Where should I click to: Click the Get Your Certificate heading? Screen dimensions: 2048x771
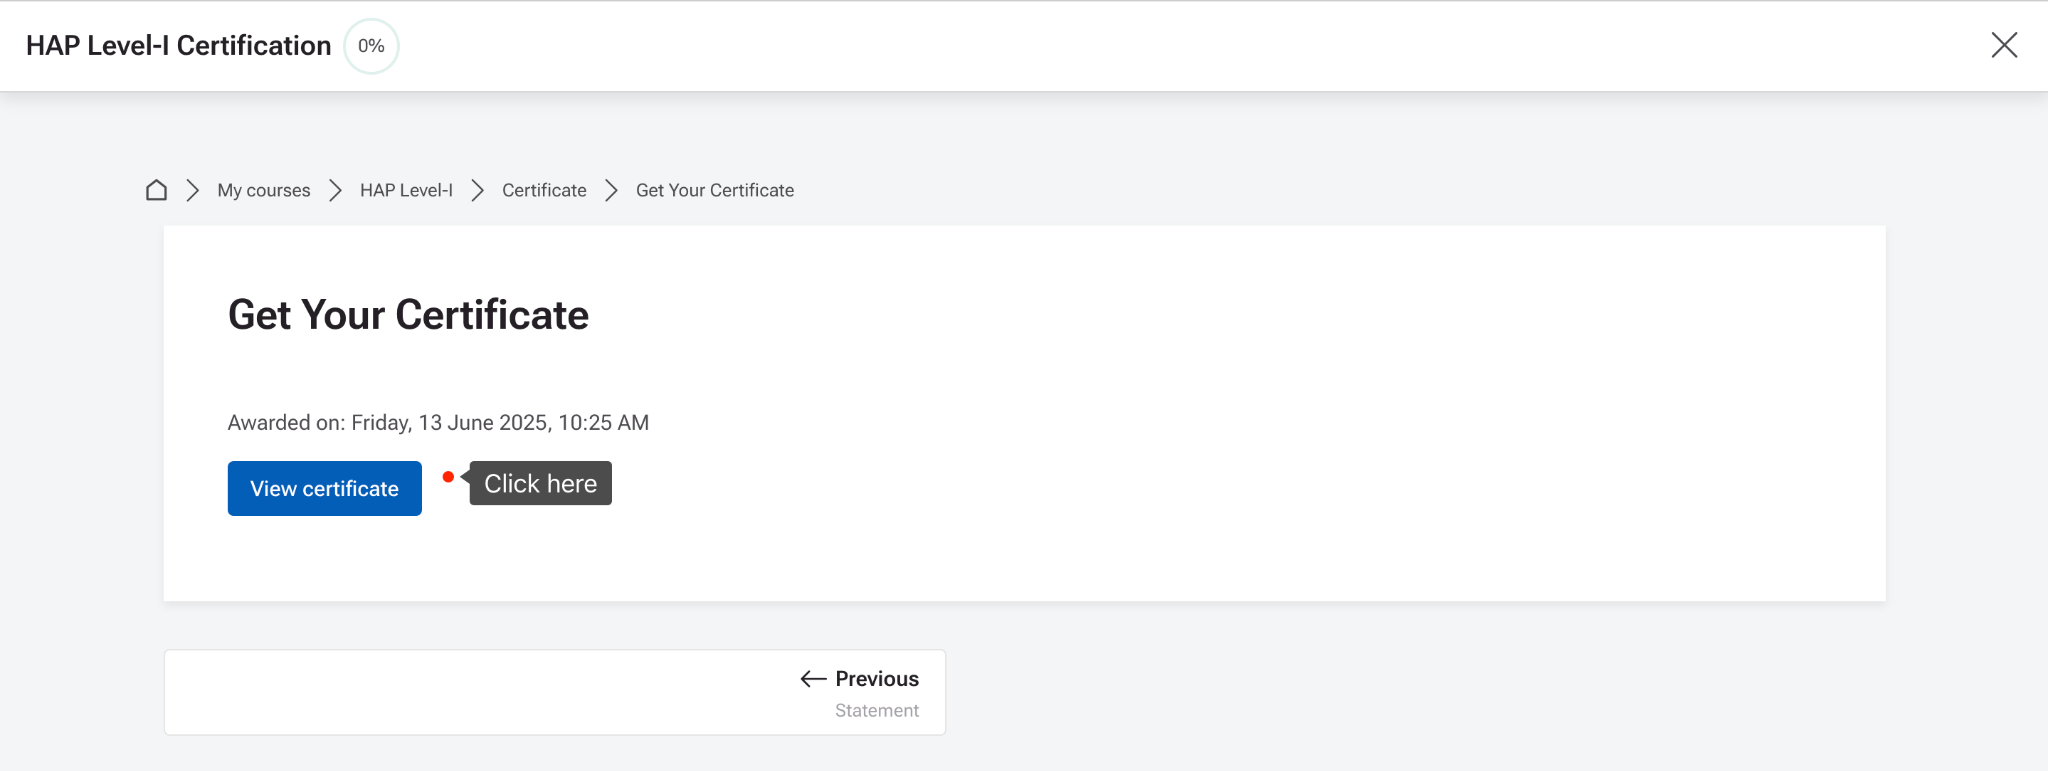click(x=408, y=315)
